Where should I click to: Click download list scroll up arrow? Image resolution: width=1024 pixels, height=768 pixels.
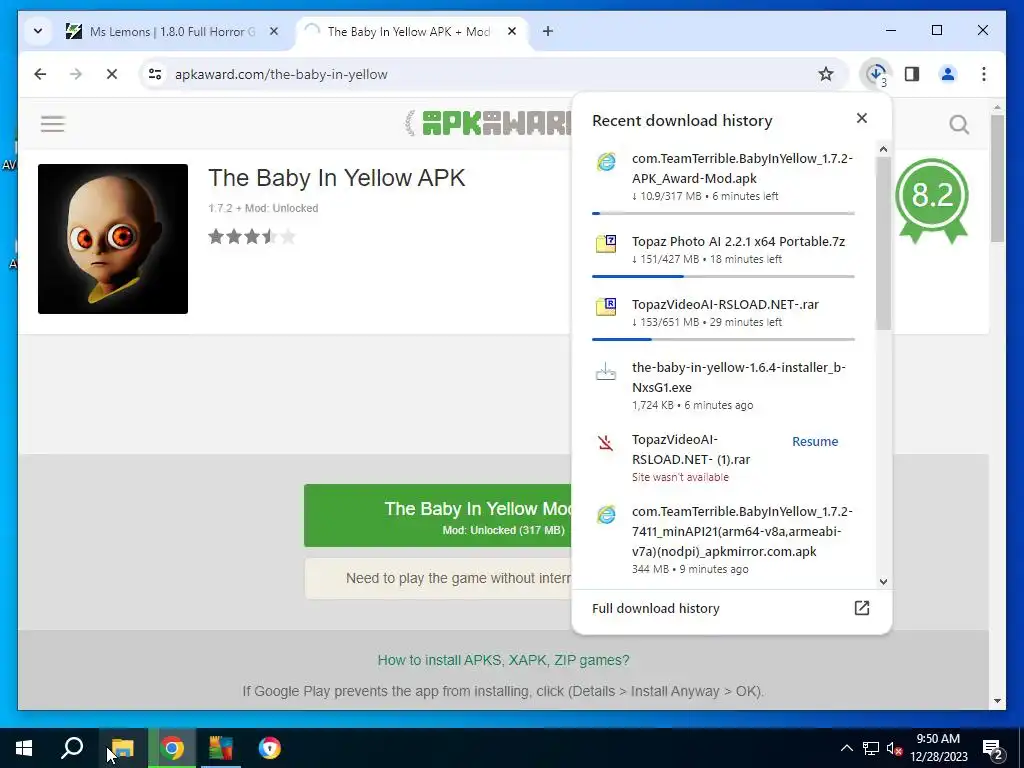click(883, 150)
